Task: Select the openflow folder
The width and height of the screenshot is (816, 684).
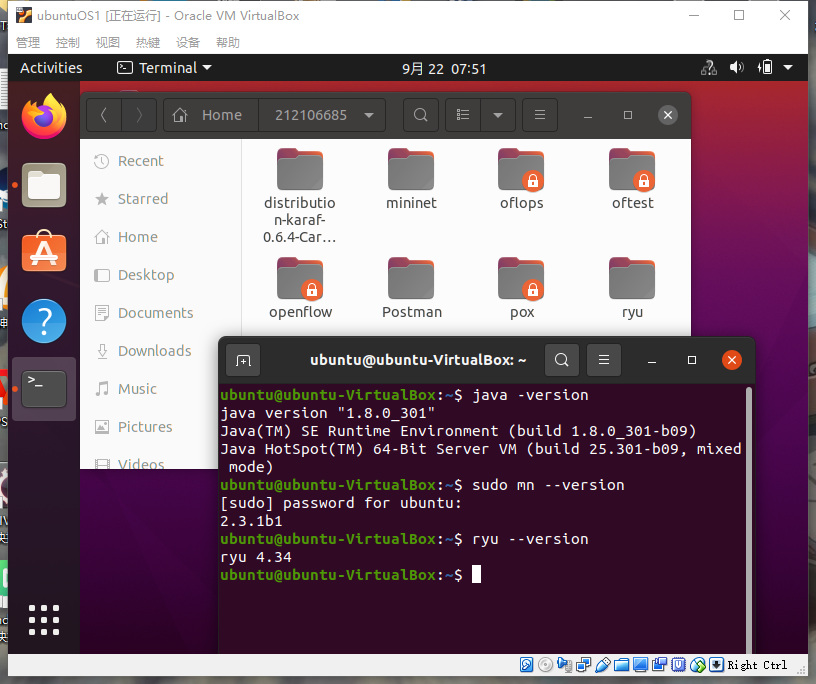Action: coord(300,288)
